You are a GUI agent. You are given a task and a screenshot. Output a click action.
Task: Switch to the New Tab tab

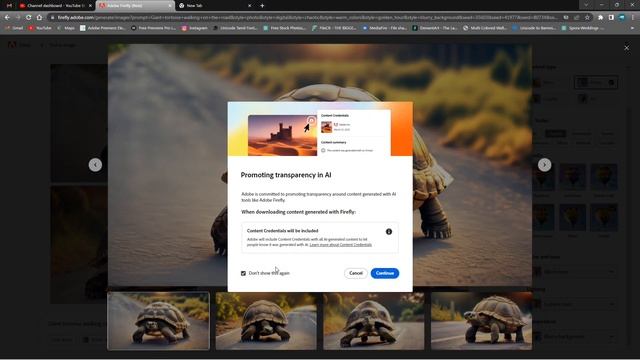point(214,6)
